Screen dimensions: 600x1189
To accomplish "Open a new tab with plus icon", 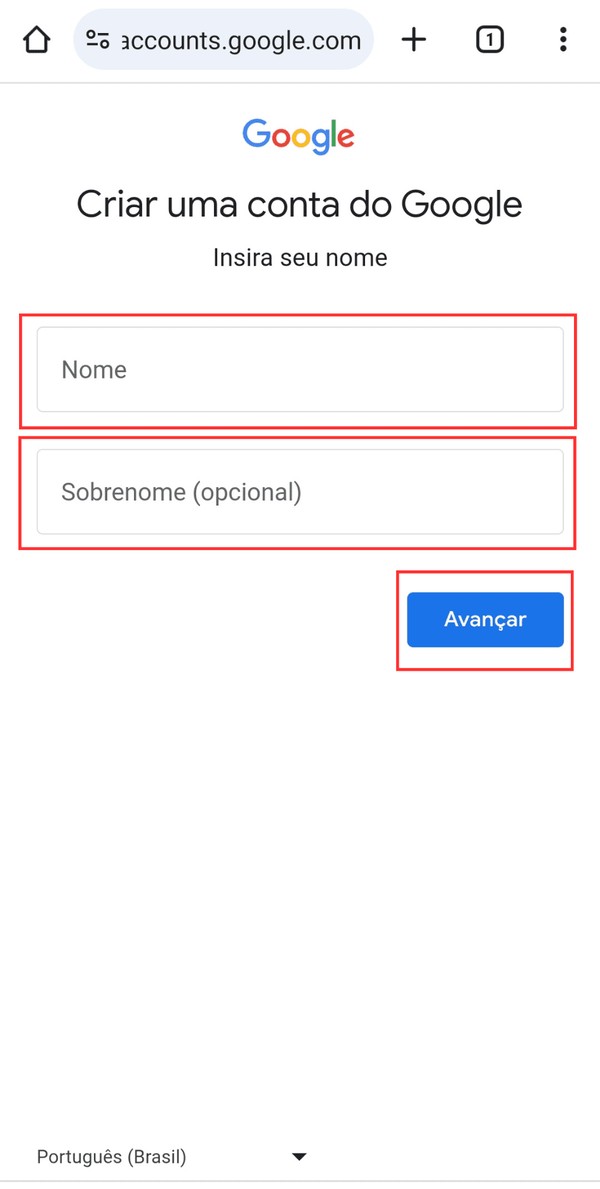I will [x=413, y=40].
